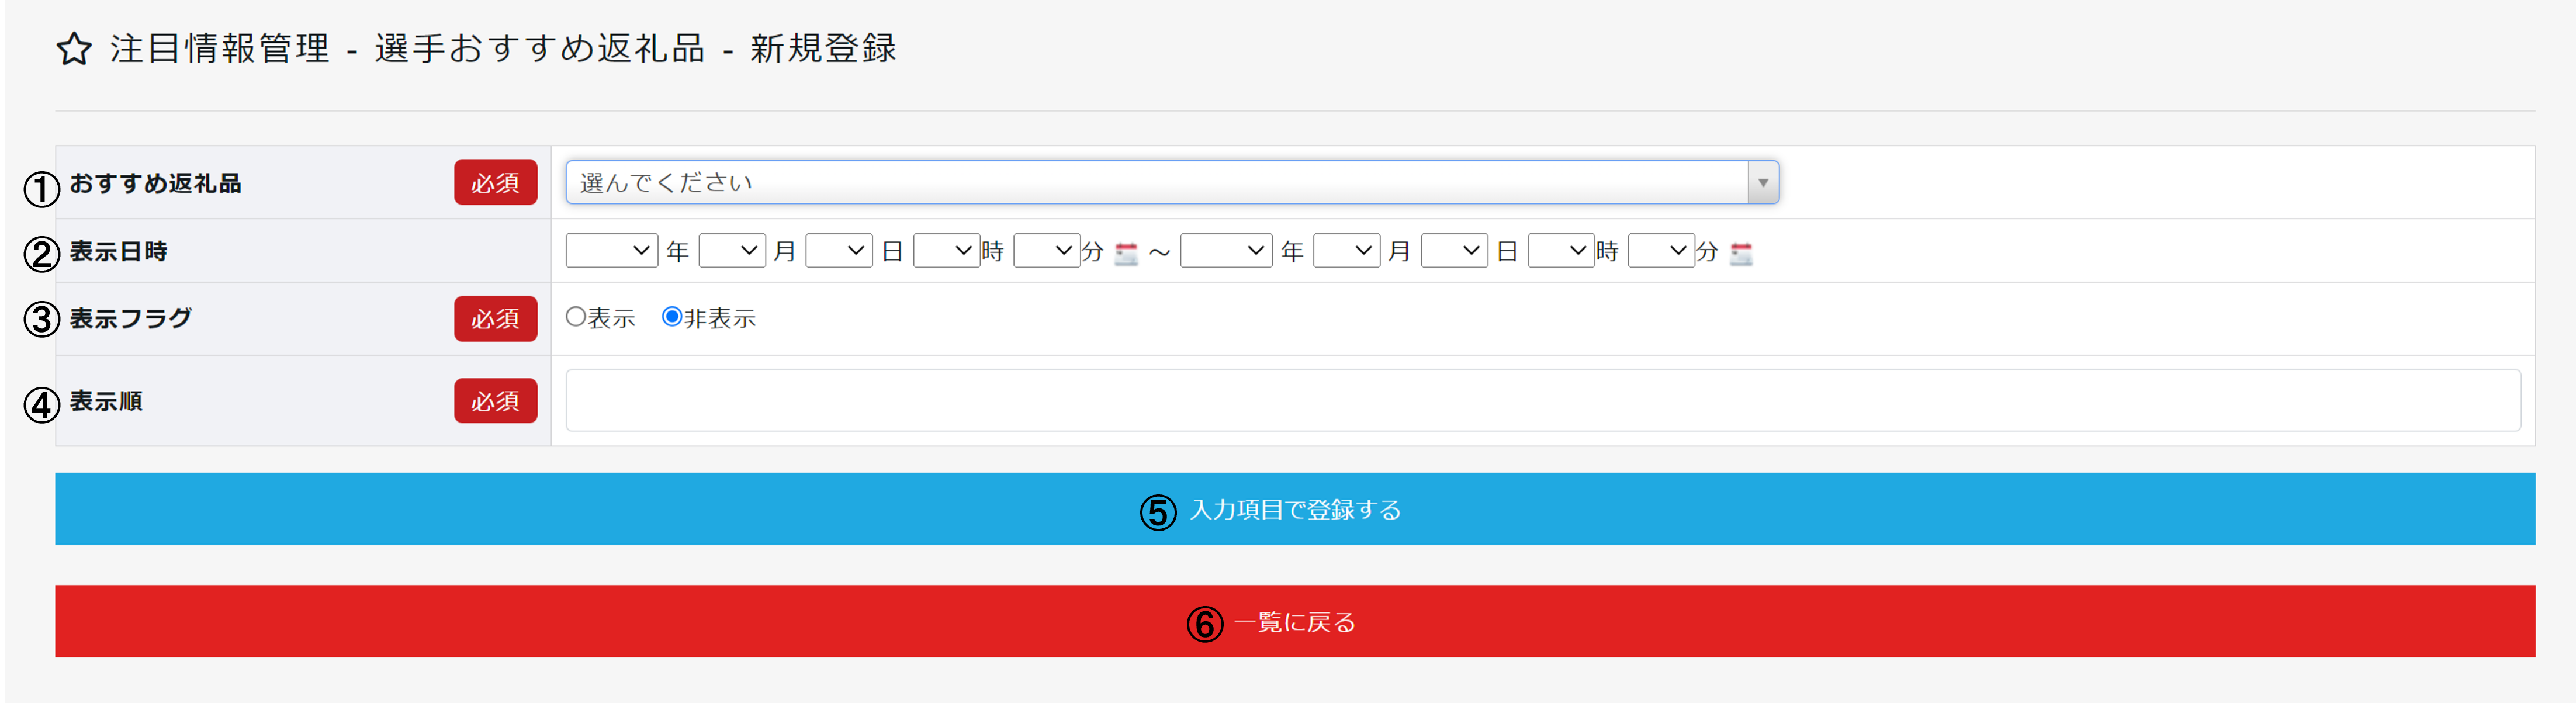This screenshot has width=2576, height=703.
Task: Open the start year dropdown
Action: click(x=611, y=251)
